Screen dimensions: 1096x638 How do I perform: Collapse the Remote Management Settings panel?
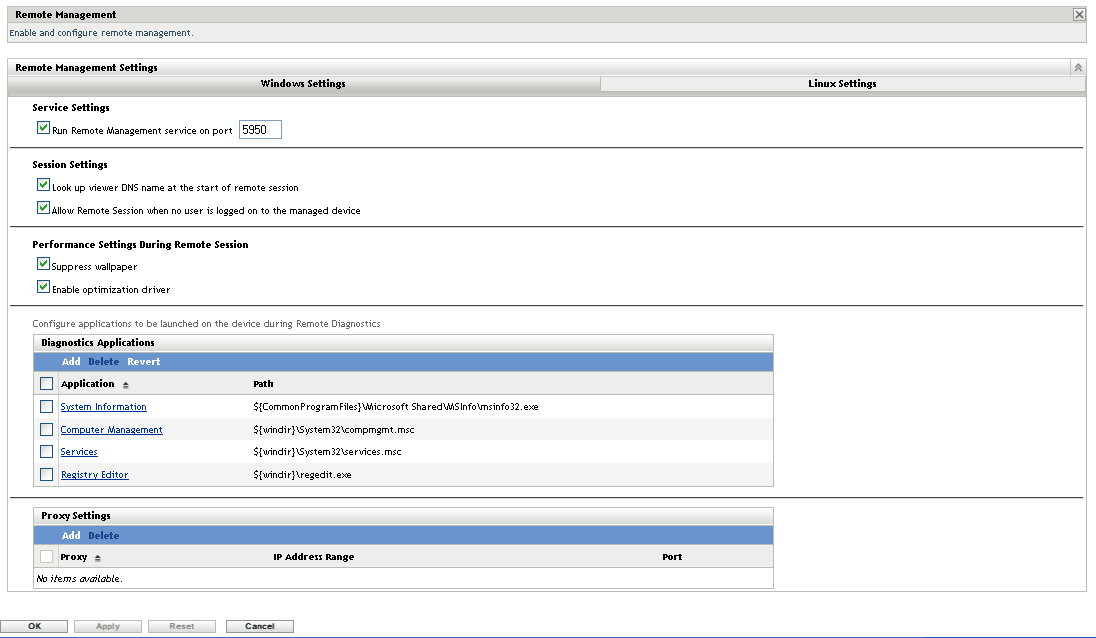pyautogui.click(x=1077, y=67)
